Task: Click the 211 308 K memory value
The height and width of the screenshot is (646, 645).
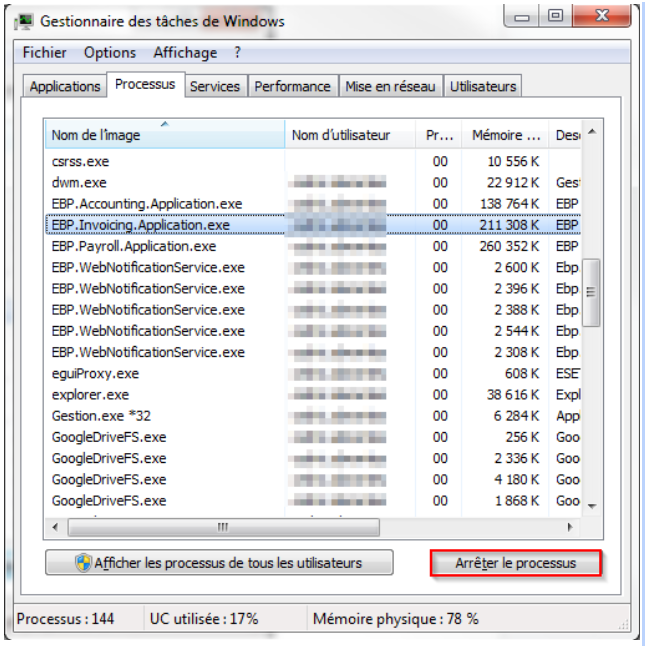Action: (x=509, y=225)
